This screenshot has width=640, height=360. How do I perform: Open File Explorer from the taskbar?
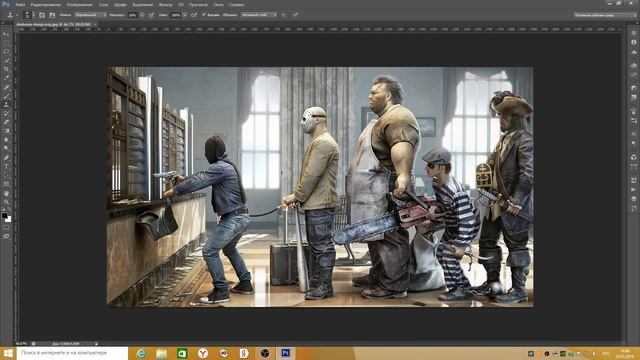(x=162, y=353)
